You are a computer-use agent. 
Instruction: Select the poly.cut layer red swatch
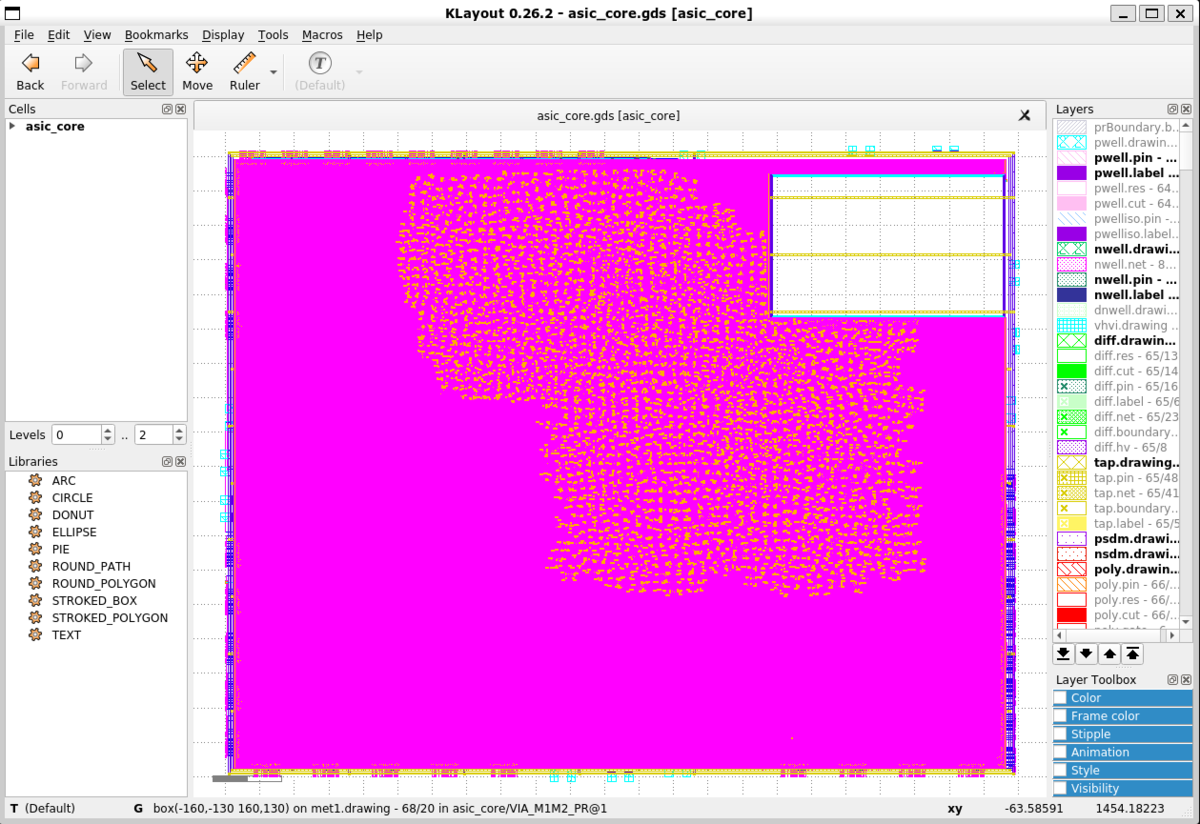tap(1071, 615)
